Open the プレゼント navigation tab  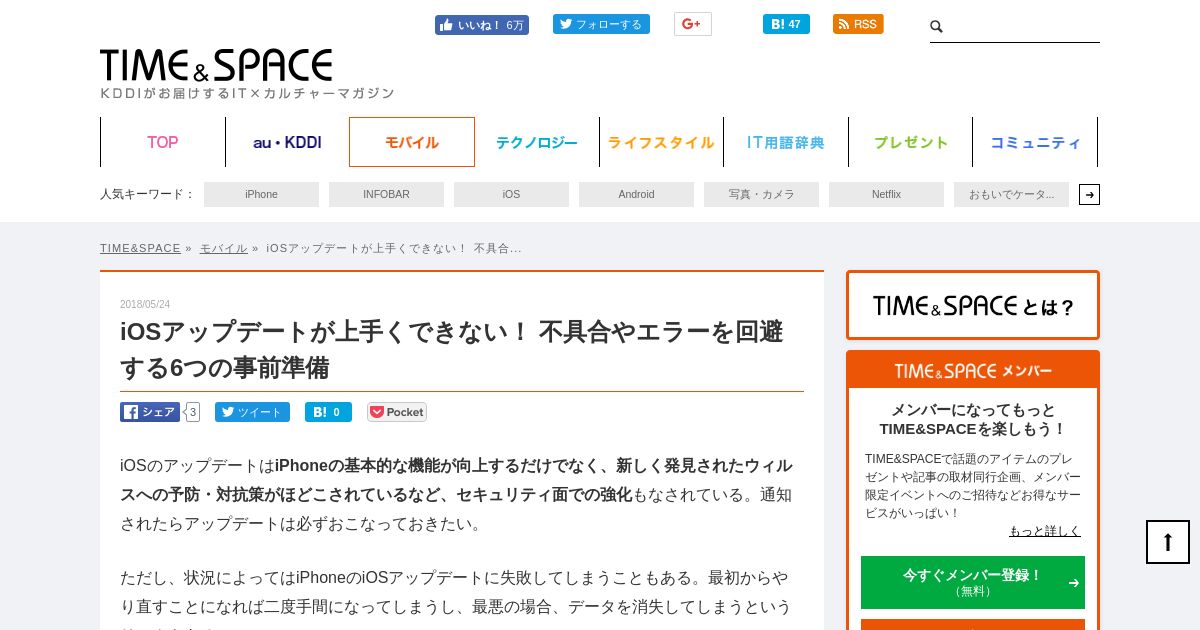[x=911, y=142]
